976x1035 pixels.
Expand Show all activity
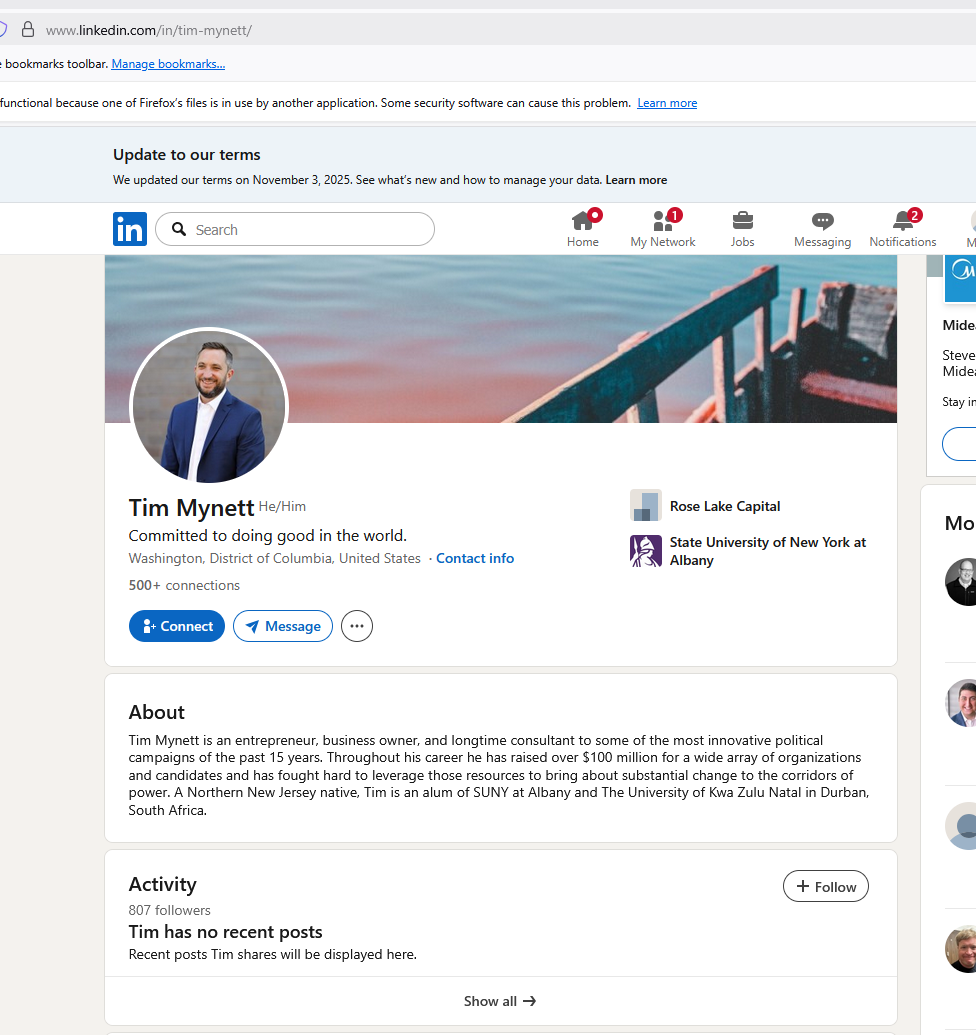[x=500, y=1001]
